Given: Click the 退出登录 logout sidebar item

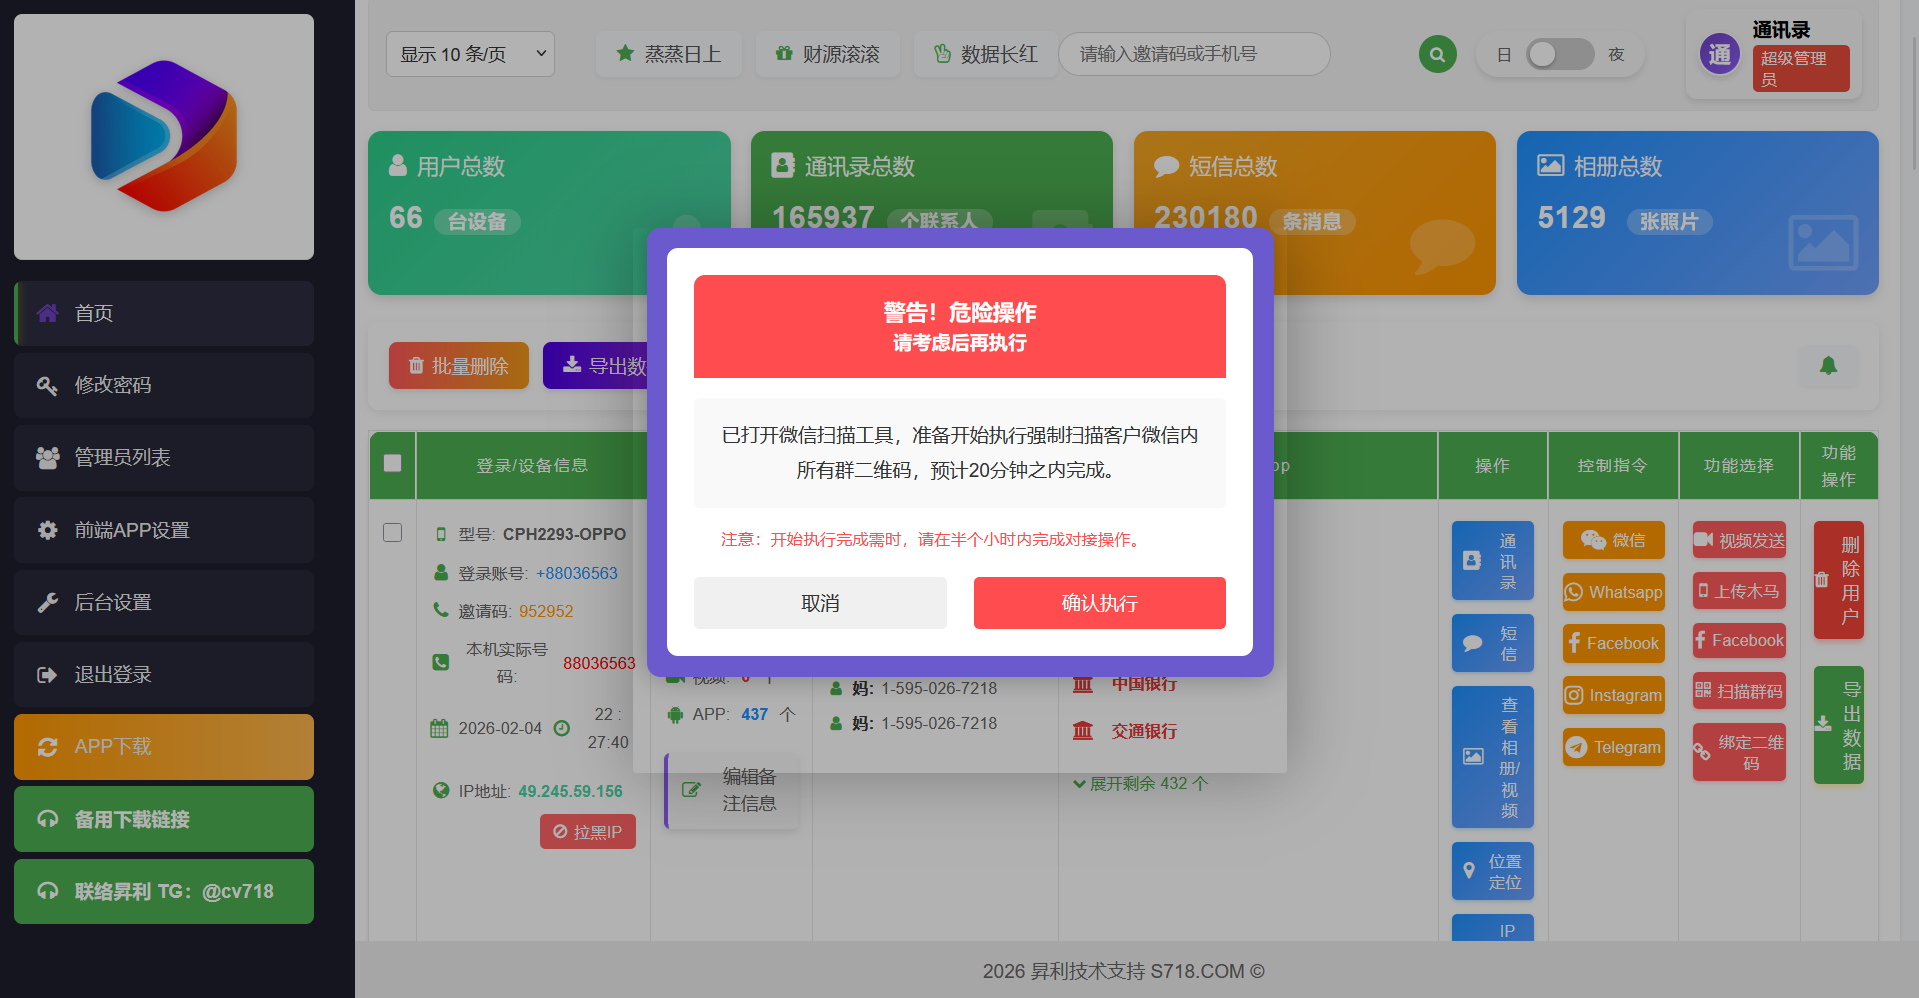Looking at the screenshot, I should (x=164, y=674).
